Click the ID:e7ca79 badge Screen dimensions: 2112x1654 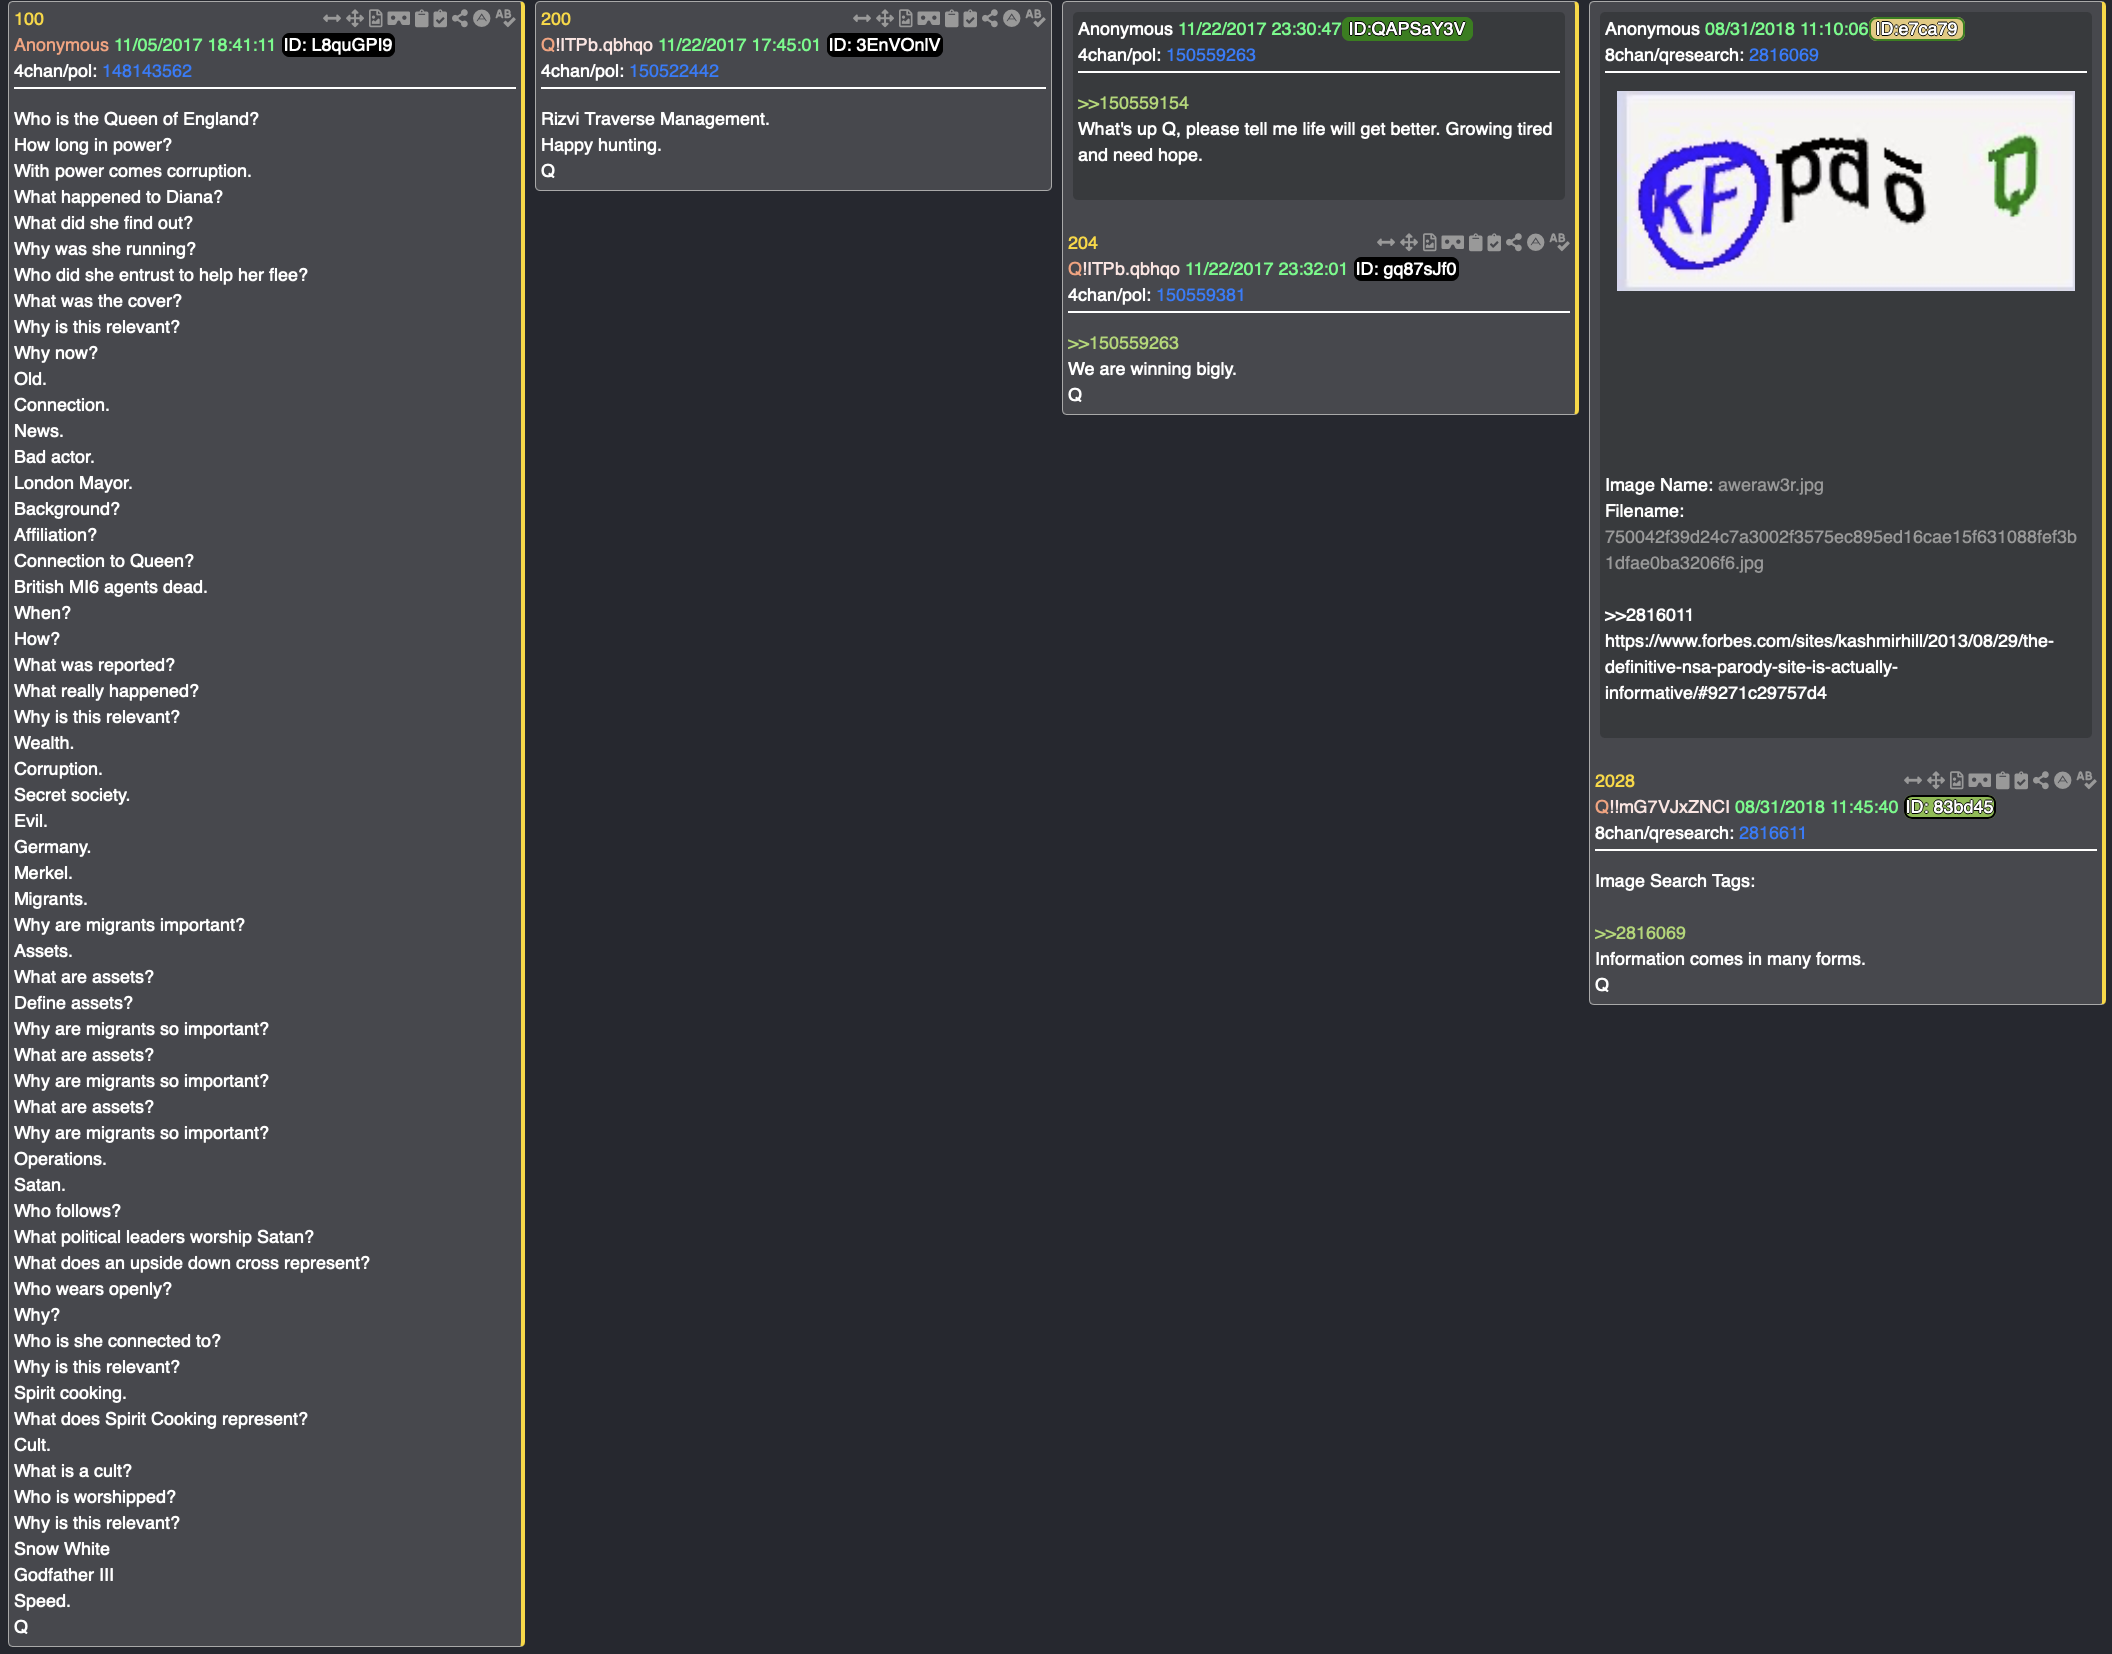tap(1917, 29)
